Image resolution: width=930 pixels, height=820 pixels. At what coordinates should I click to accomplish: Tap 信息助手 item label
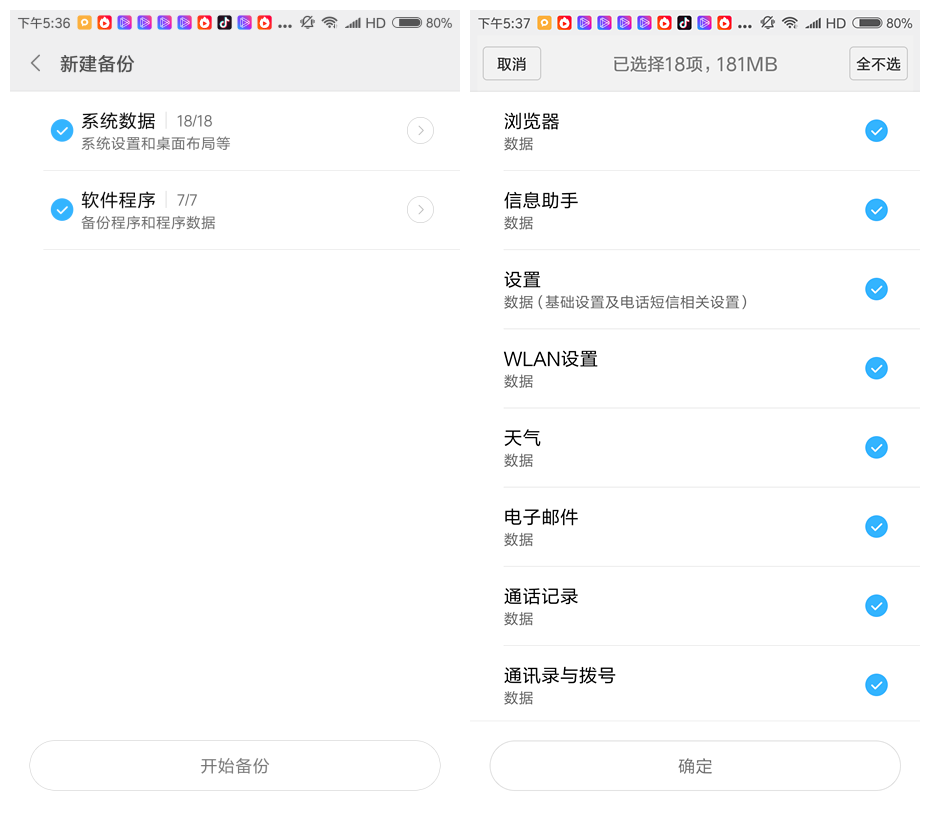point(541,200)
